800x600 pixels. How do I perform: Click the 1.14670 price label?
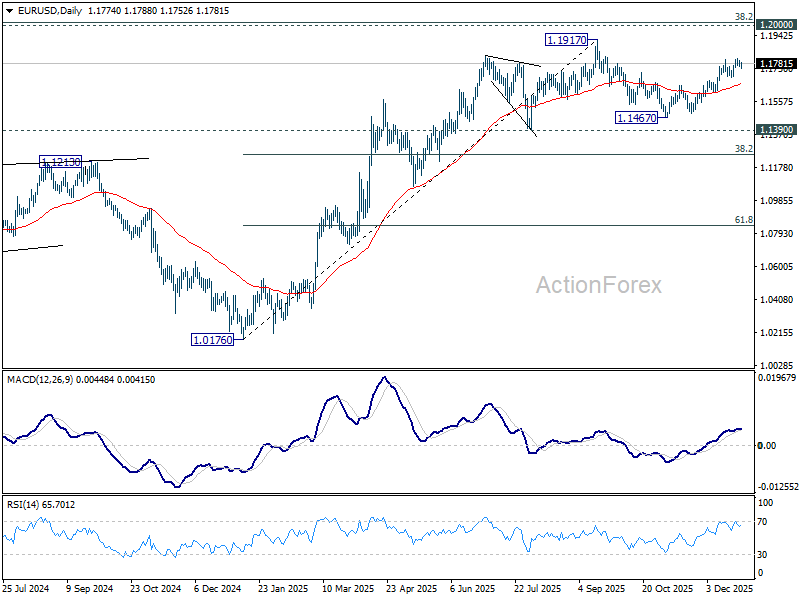pyautogui.click(x=637, y=118)
